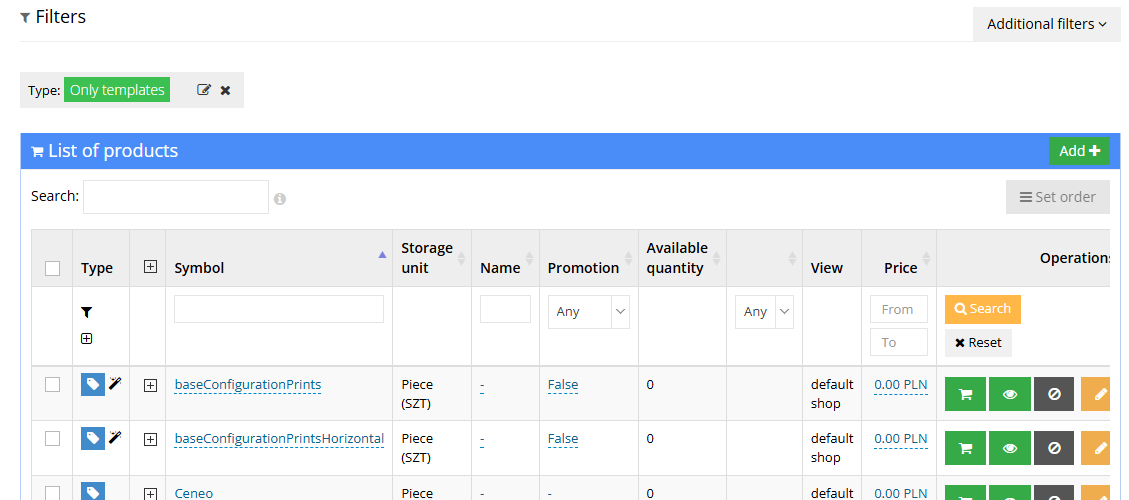
Task: Sort by Storage unit column
Action: [x=462, y=258]
